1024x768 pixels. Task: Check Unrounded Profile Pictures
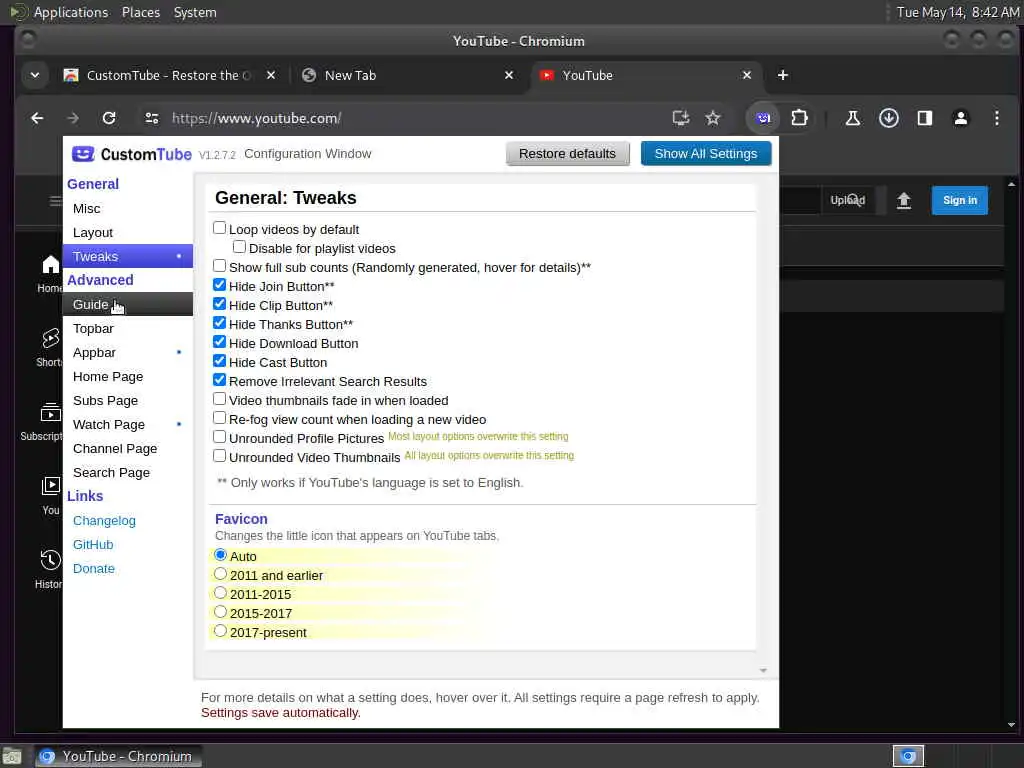pos(219,436)
